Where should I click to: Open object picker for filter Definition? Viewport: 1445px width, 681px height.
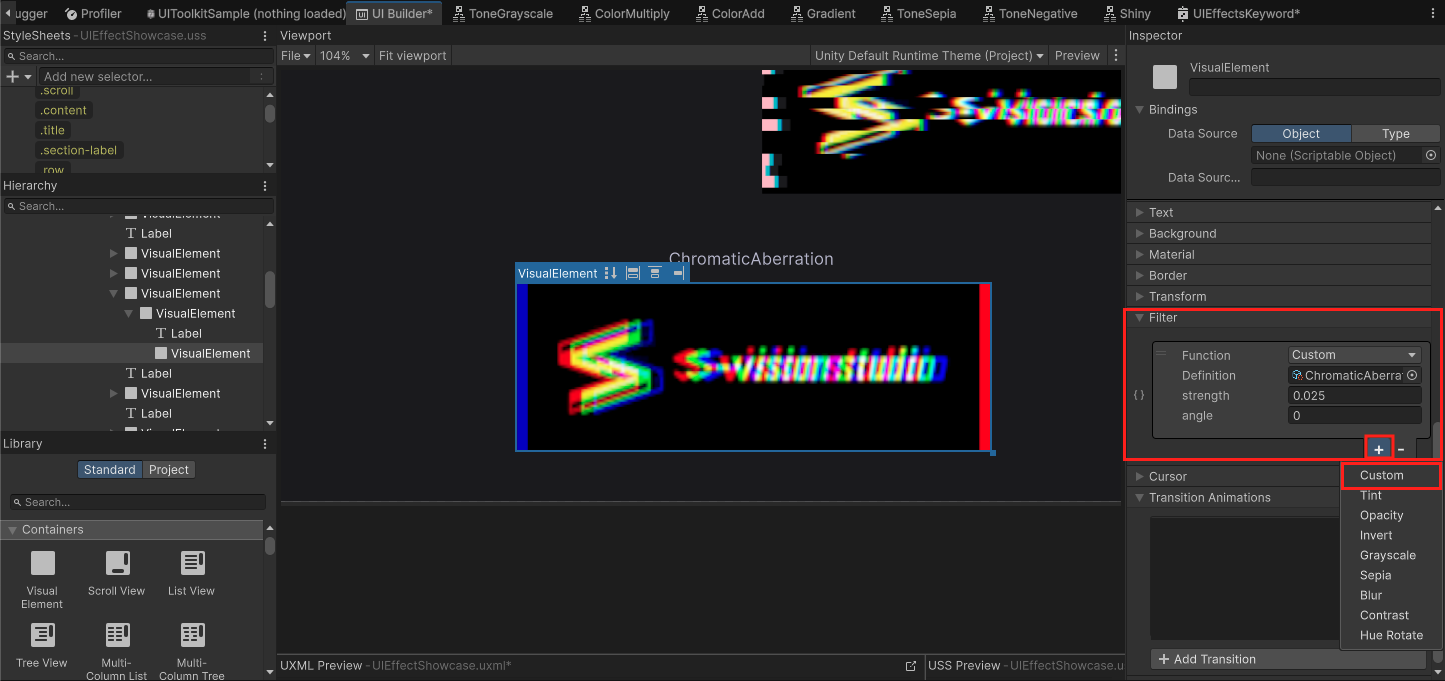pos(1412,375)
